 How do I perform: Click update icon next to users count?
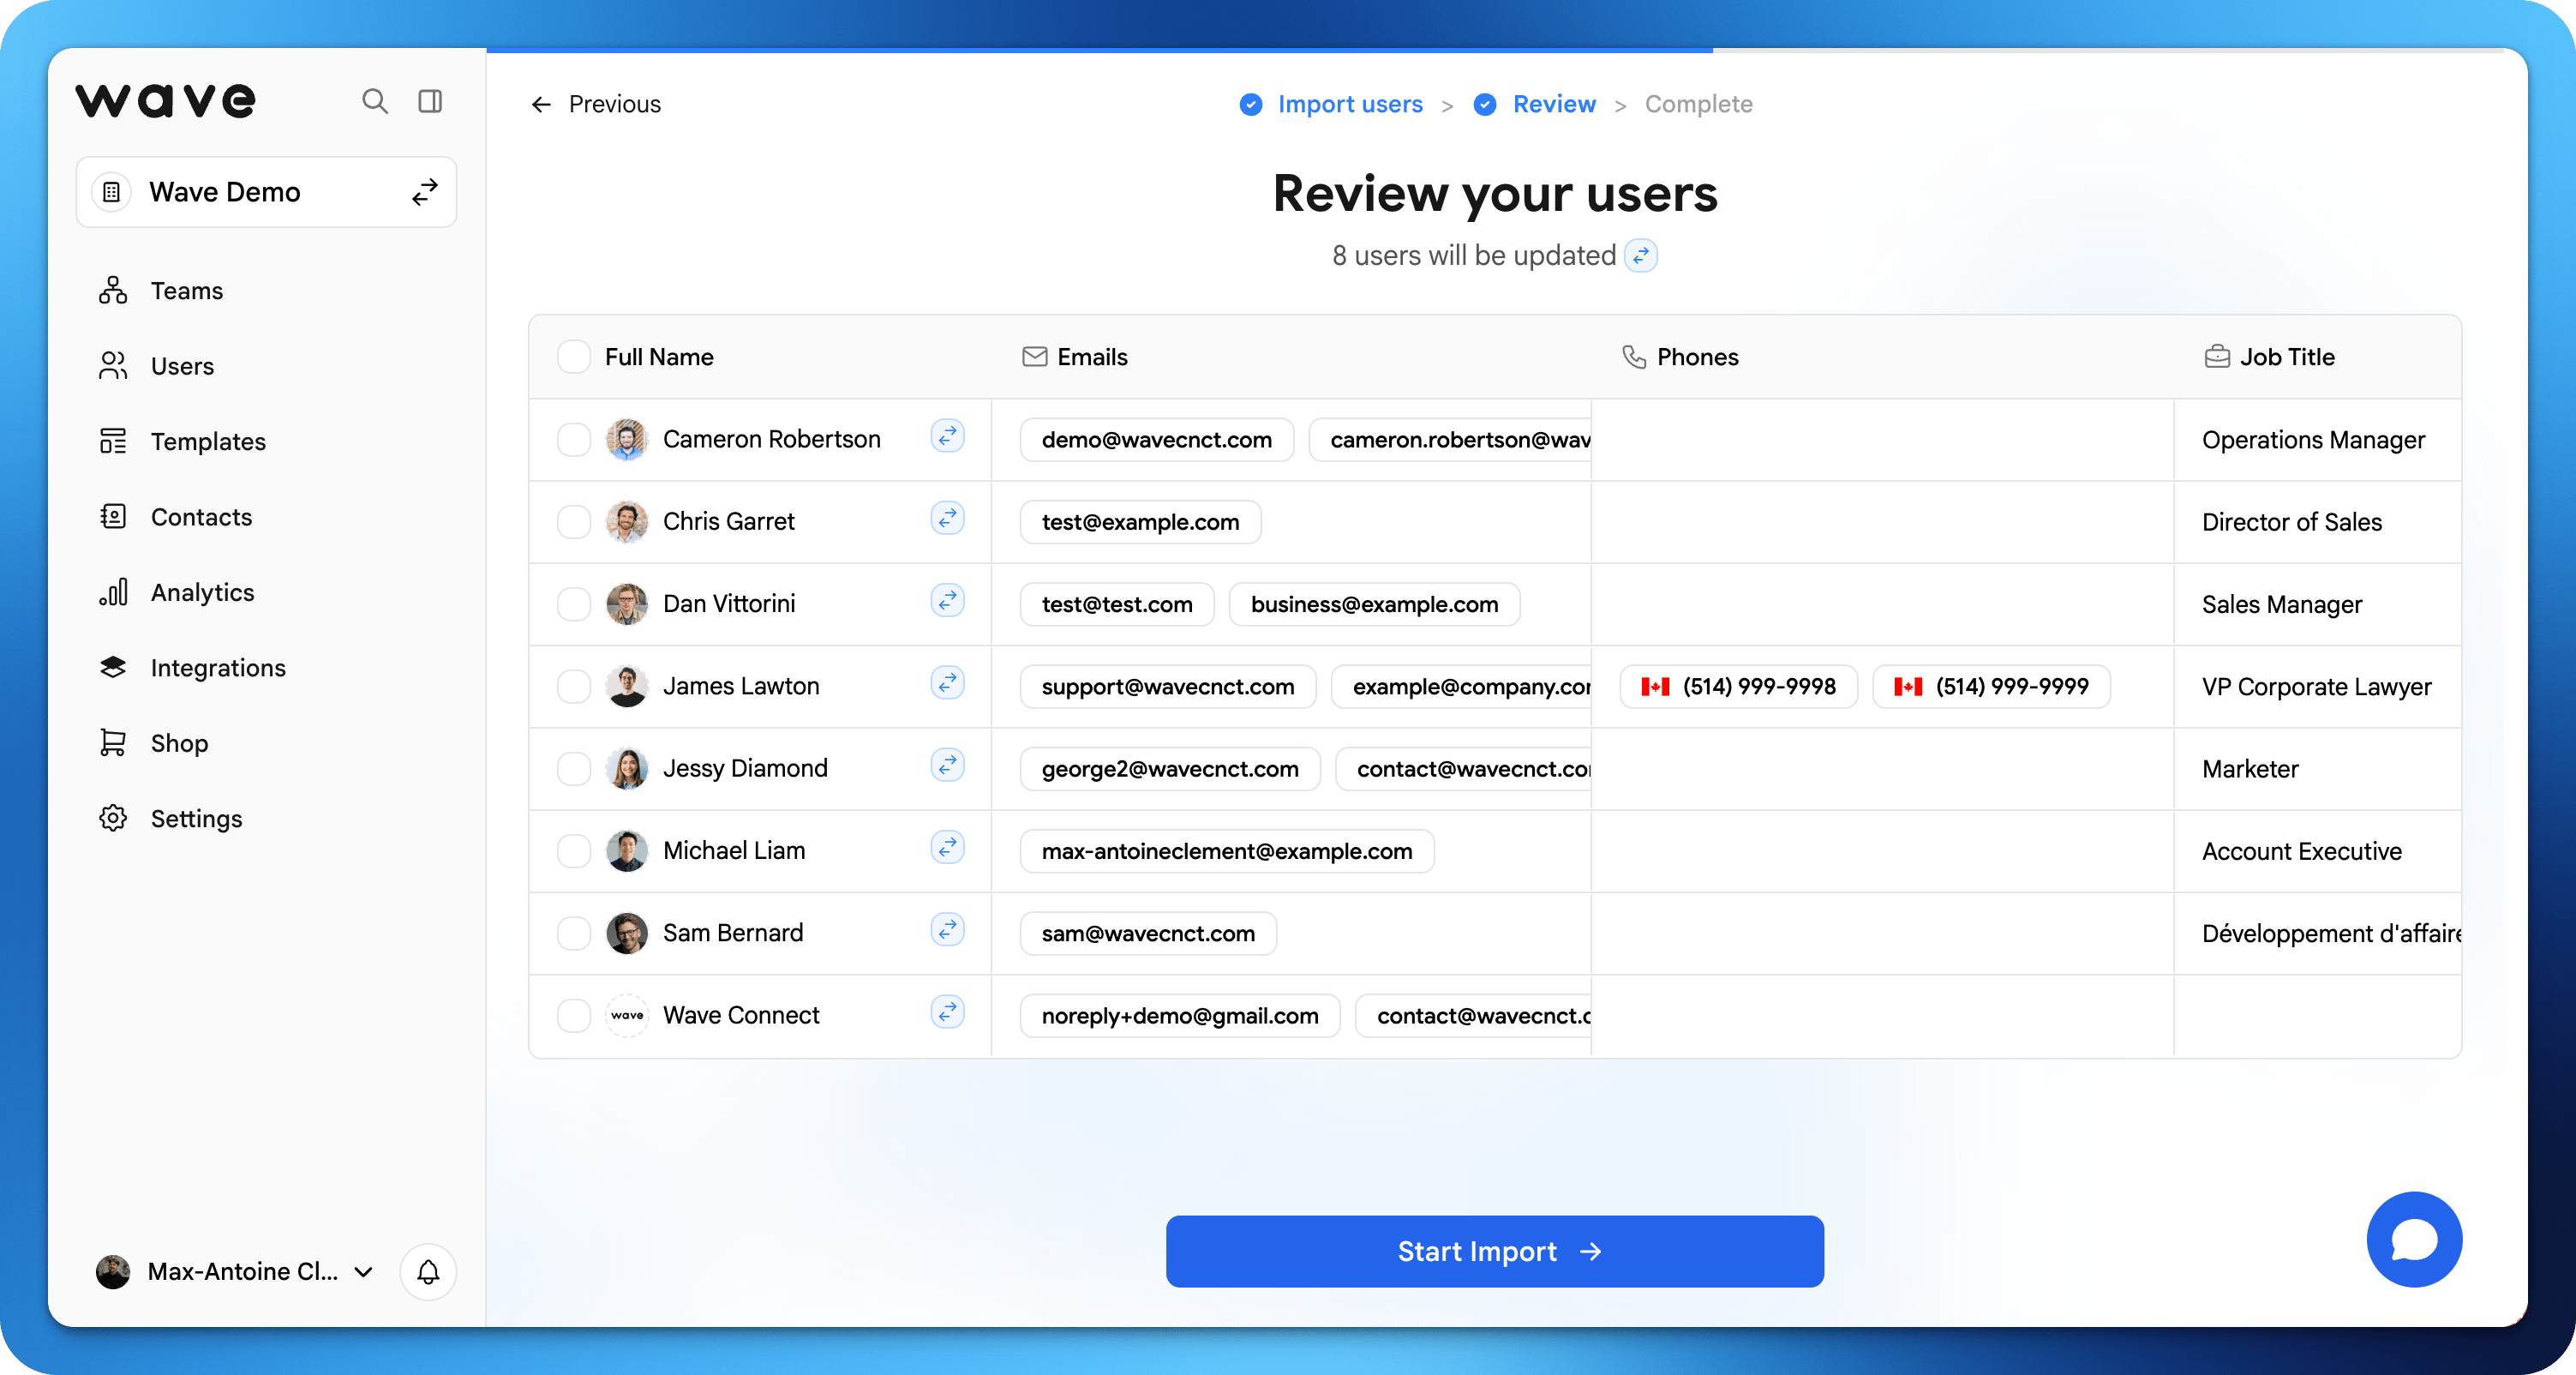[1640, 256]
